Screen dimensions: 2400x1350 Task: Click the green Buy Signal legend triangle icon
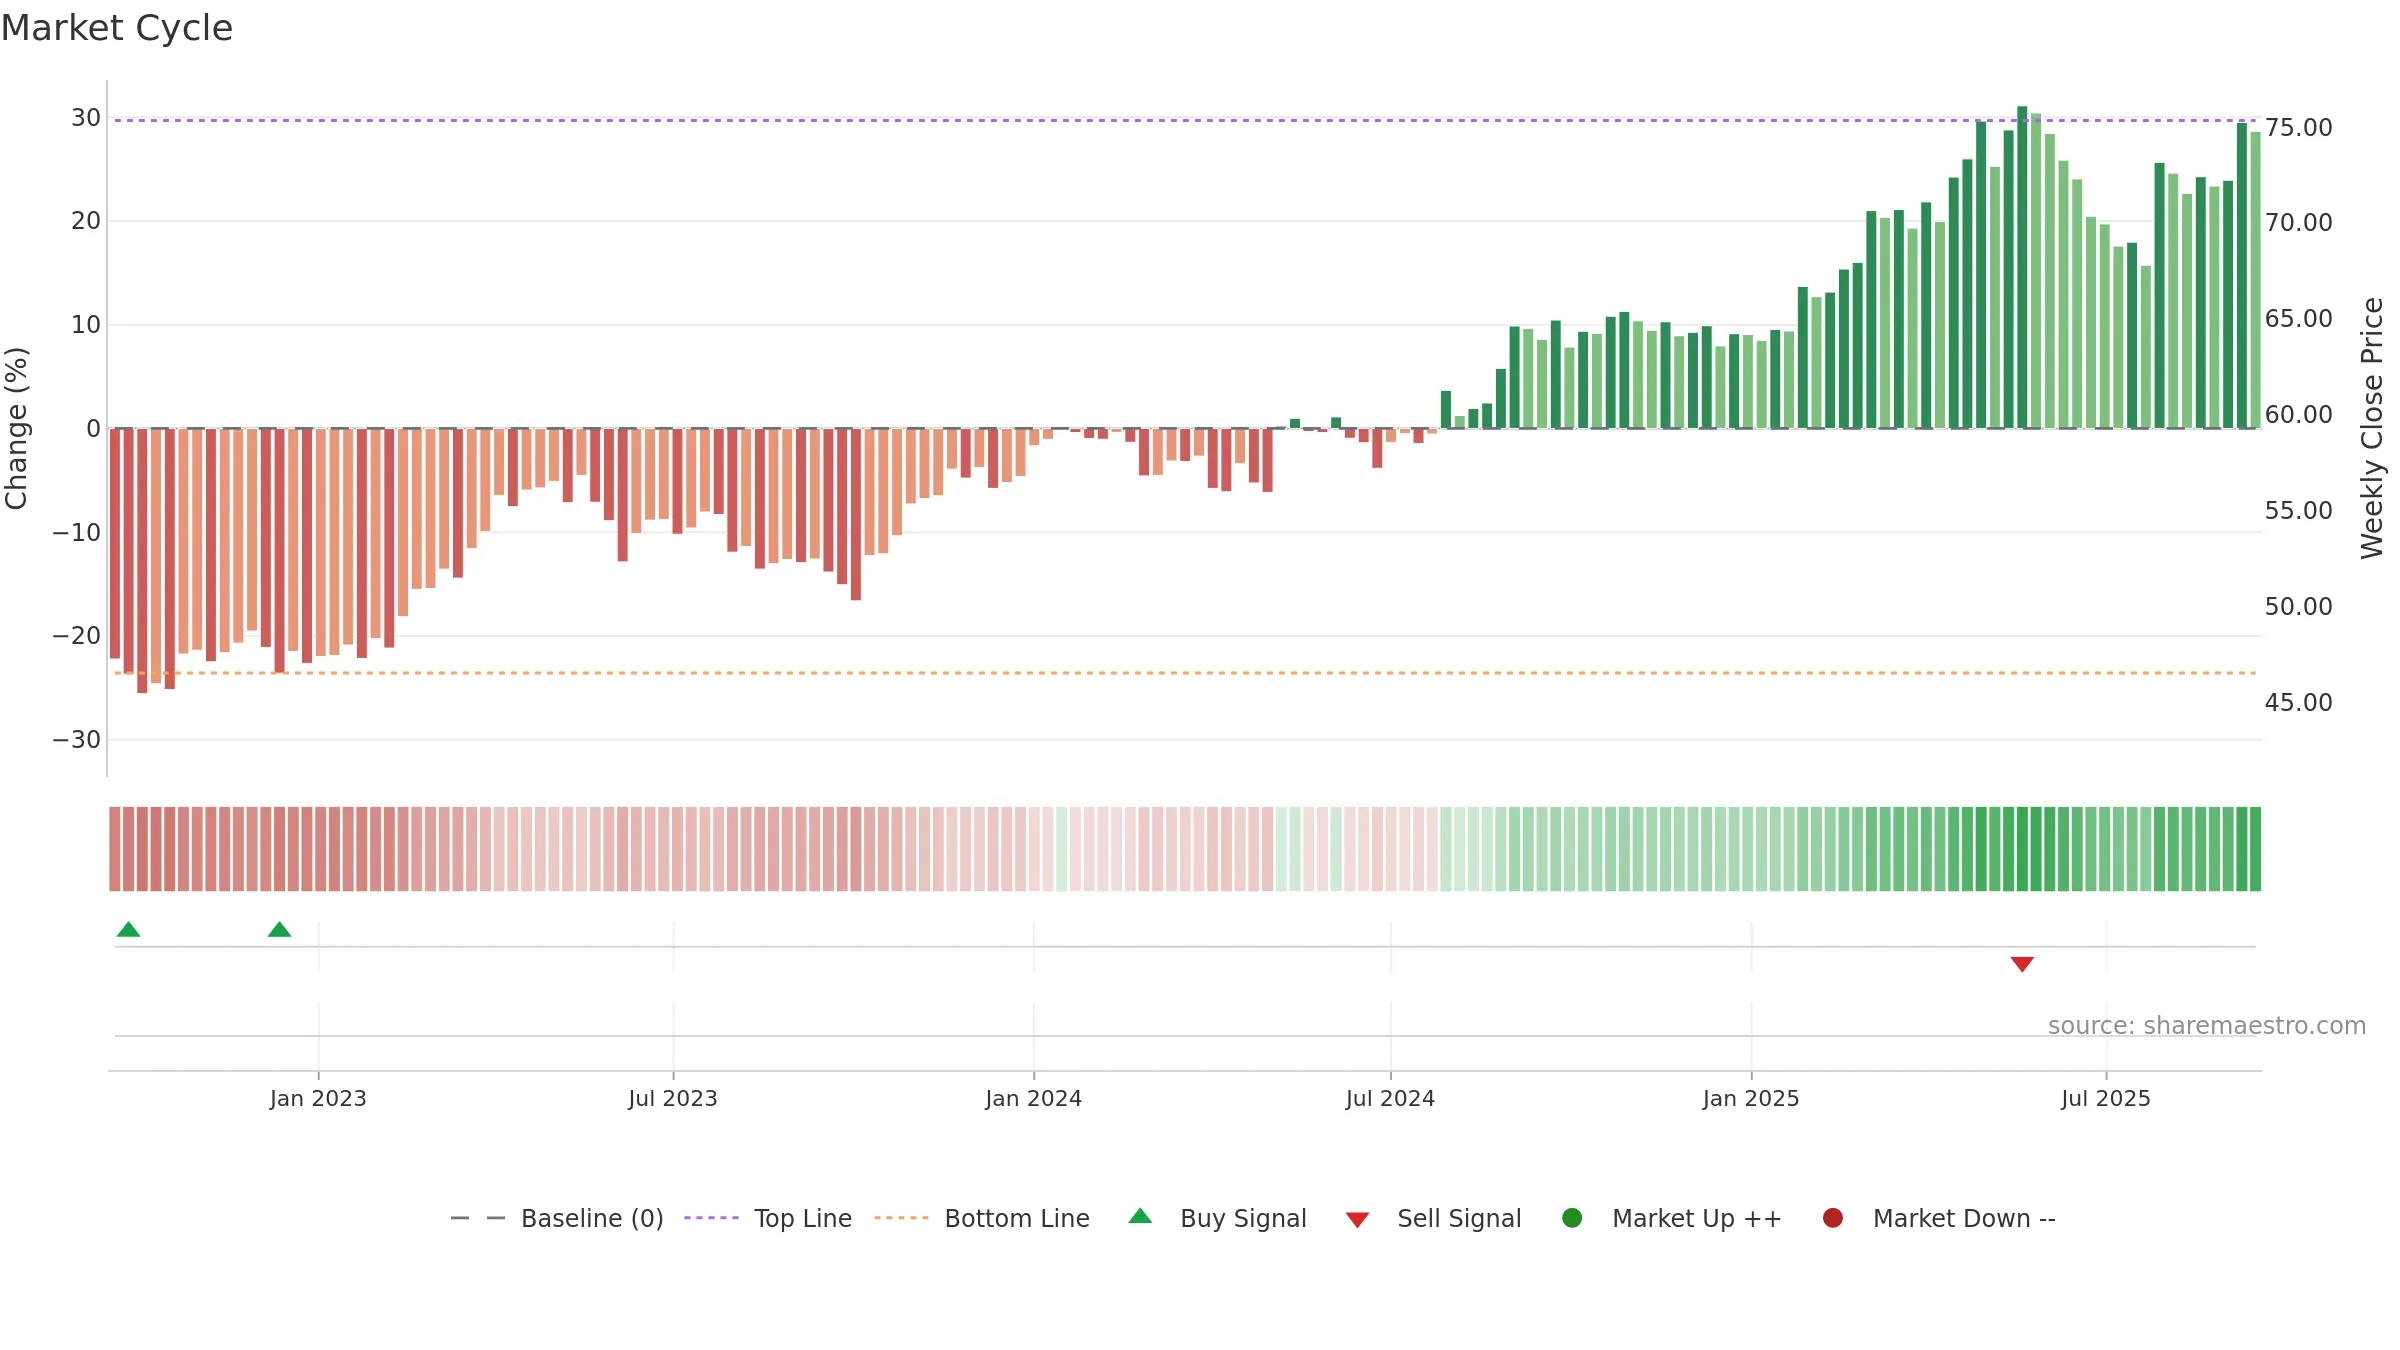(1140, 1217)
